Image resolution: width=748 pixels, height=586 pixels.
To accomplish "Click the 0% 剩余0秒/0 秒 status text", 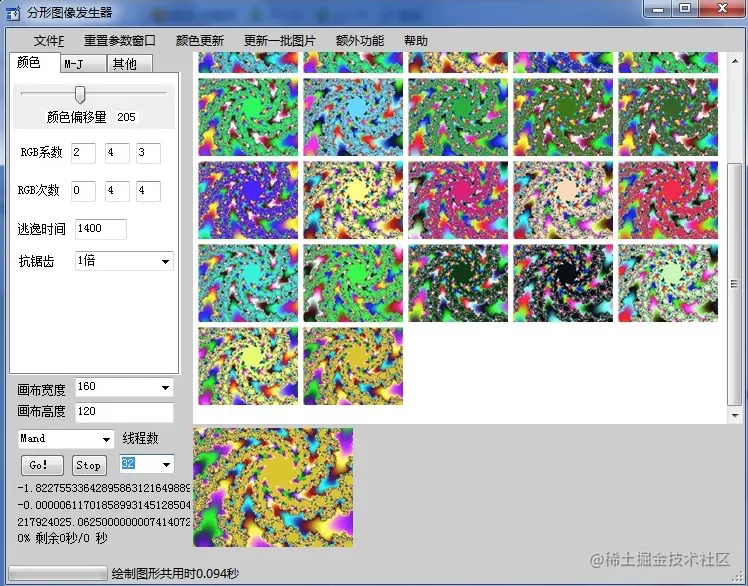I will [62, 538].
